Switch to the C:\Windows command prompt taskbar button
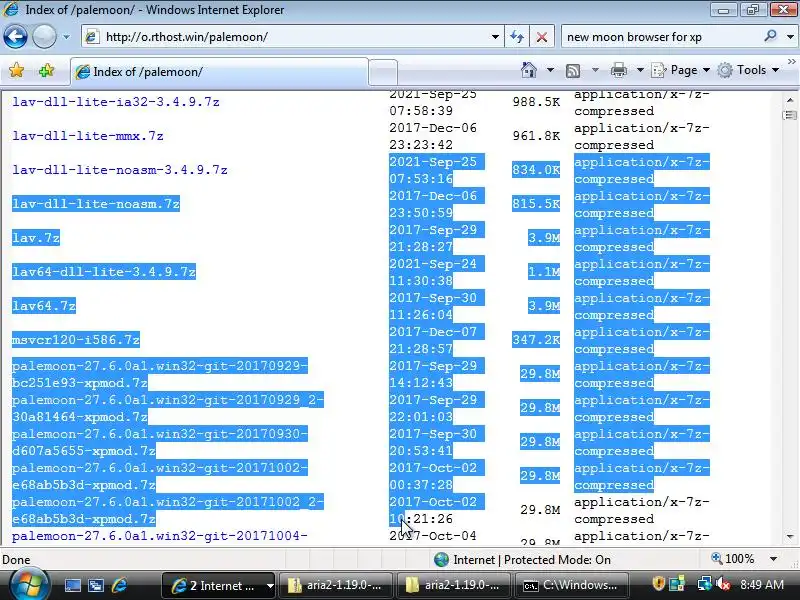The image size is (800, 600). point(572,585)
